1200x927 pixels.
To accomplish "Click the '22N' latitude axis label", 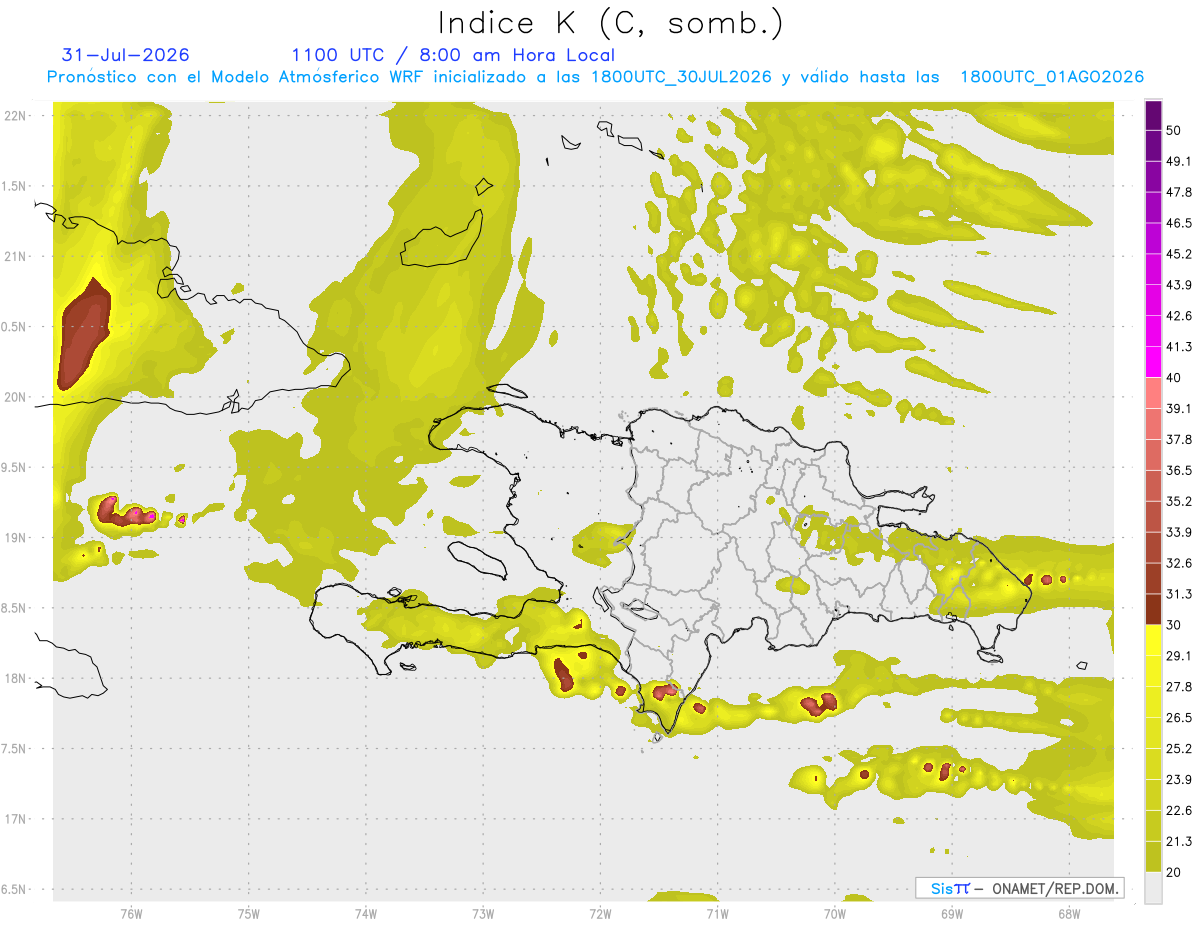I will pyautogui.click(x=15, y=116).
